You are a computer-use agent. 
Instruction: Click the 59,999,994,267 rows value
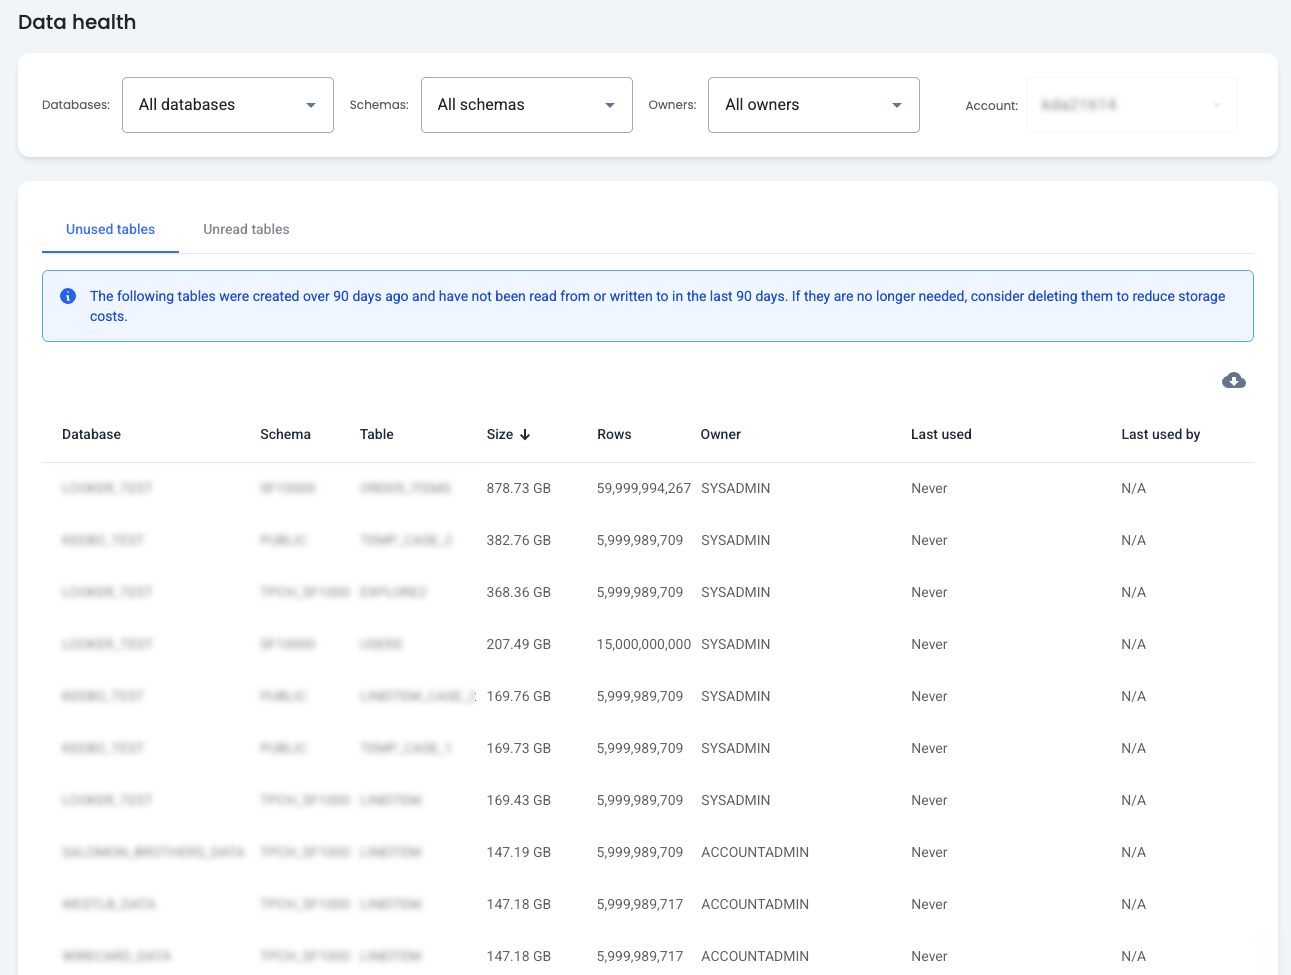click(644, 488)
